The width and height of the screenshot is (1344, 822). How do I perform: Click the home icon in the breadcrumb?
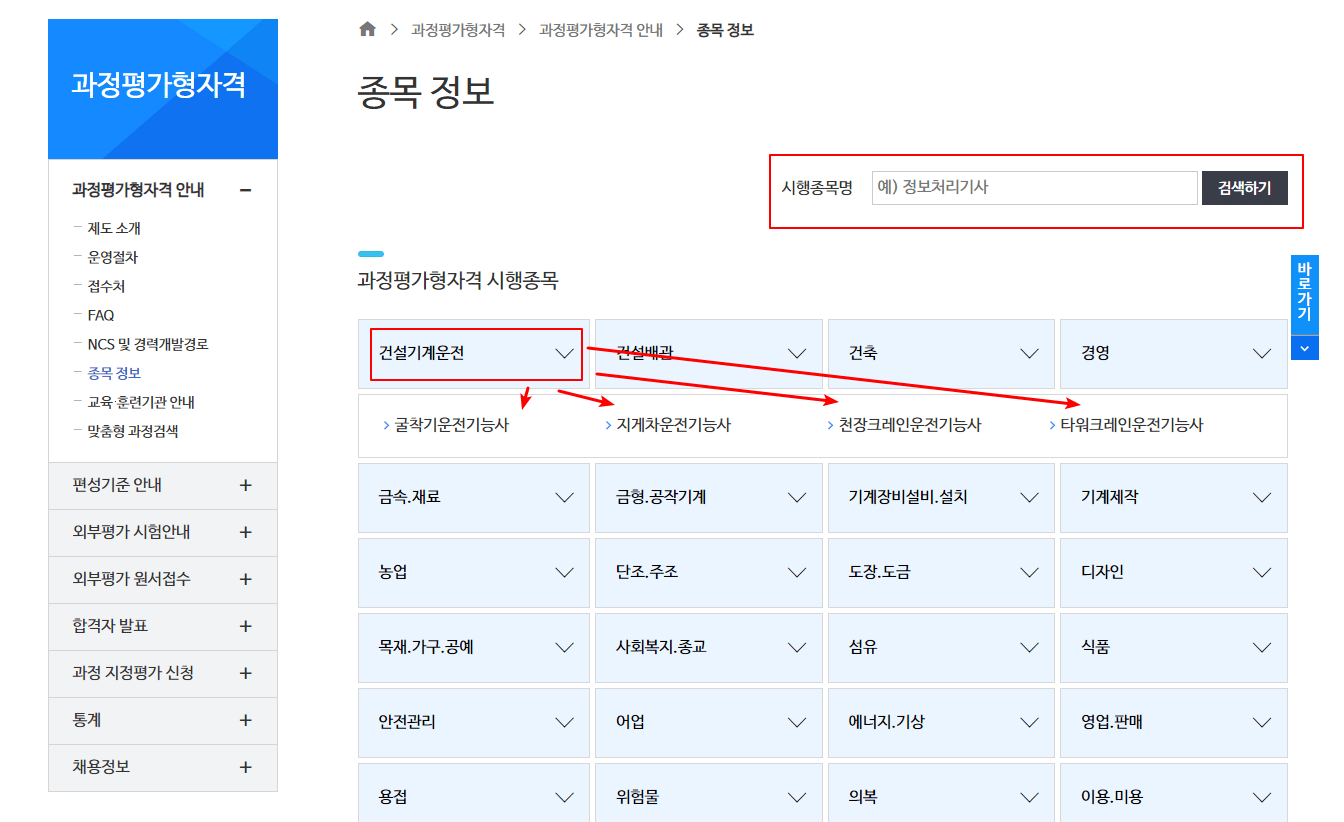tap(367, 29)
